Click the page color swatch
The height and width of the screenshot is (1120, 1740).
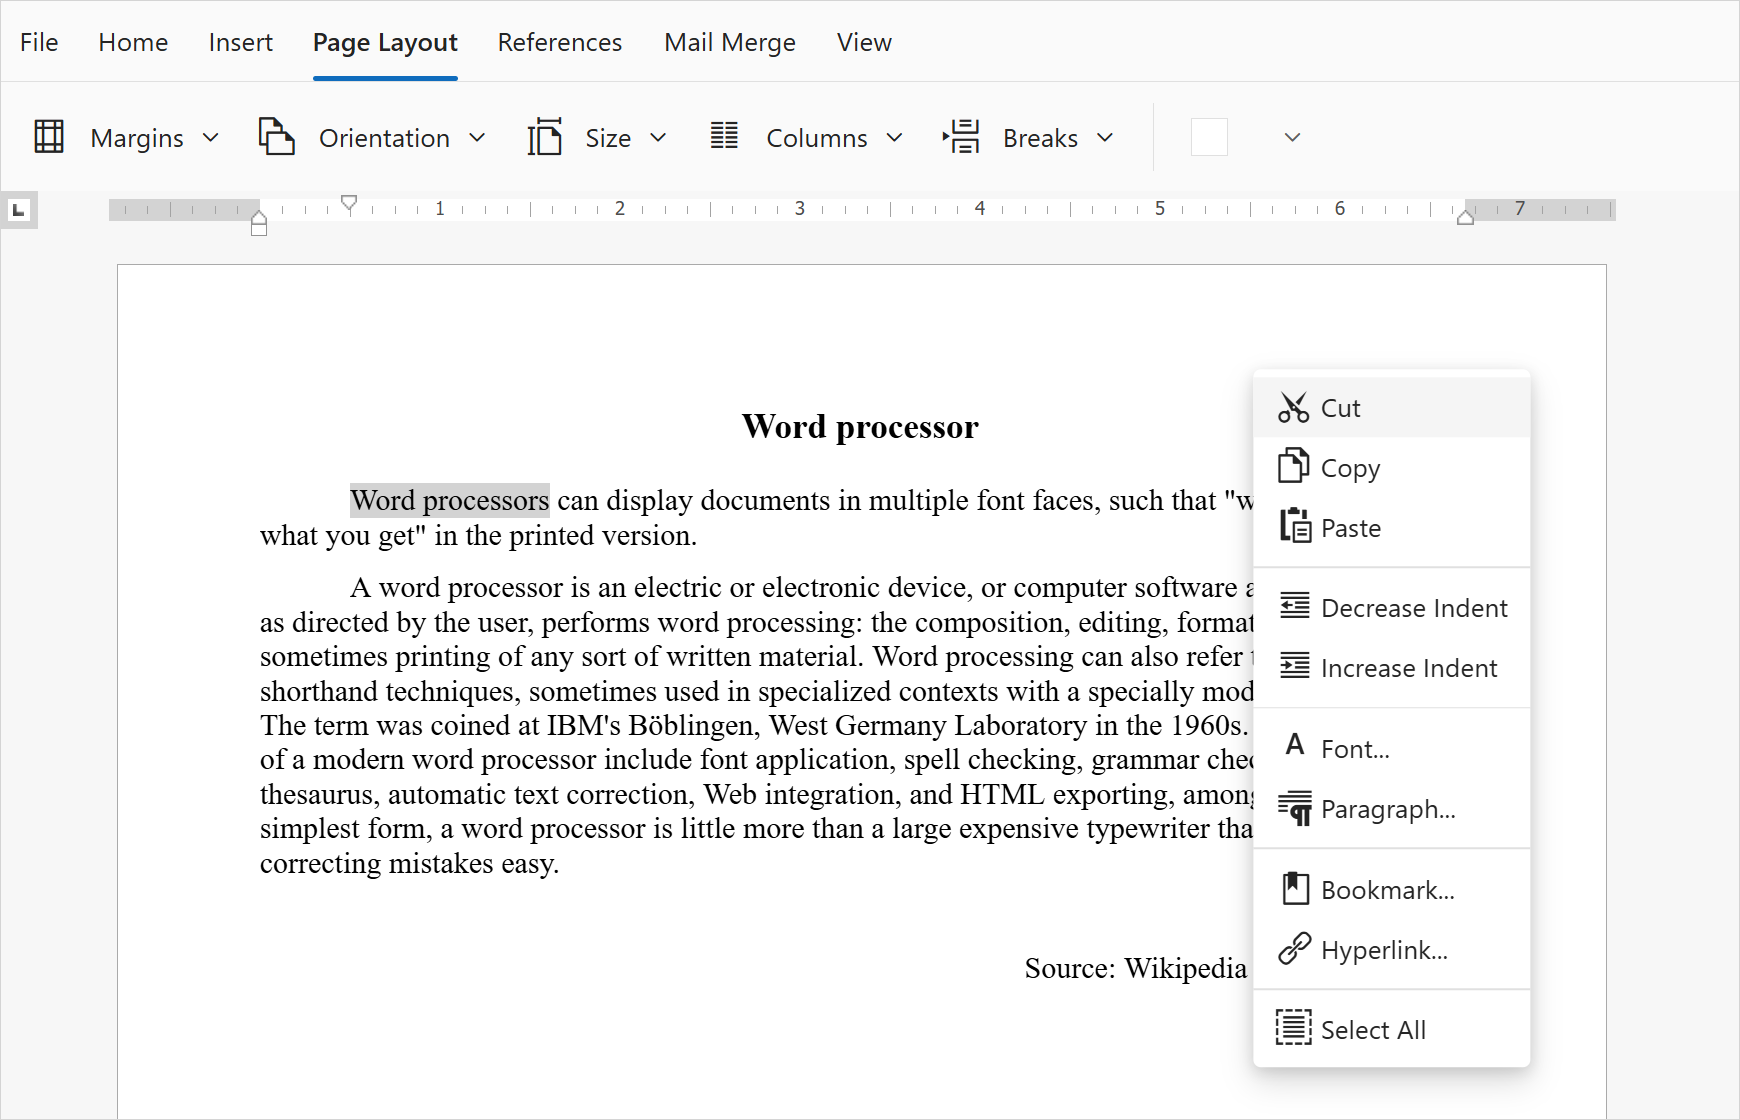tap(1209, 137)
